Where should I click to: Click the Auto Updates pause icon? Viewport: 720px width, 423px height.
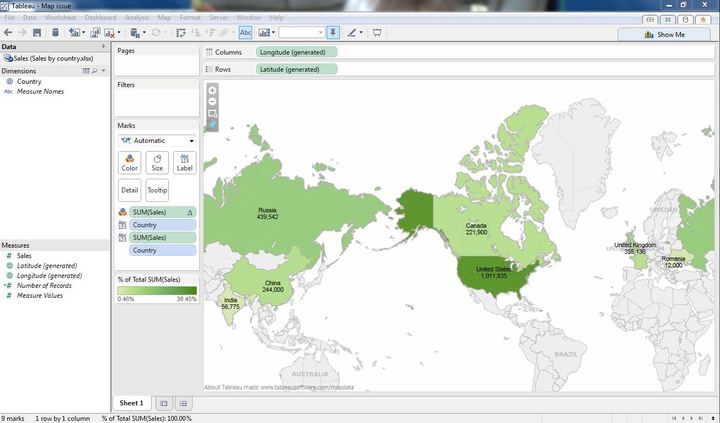pos(135,33)
